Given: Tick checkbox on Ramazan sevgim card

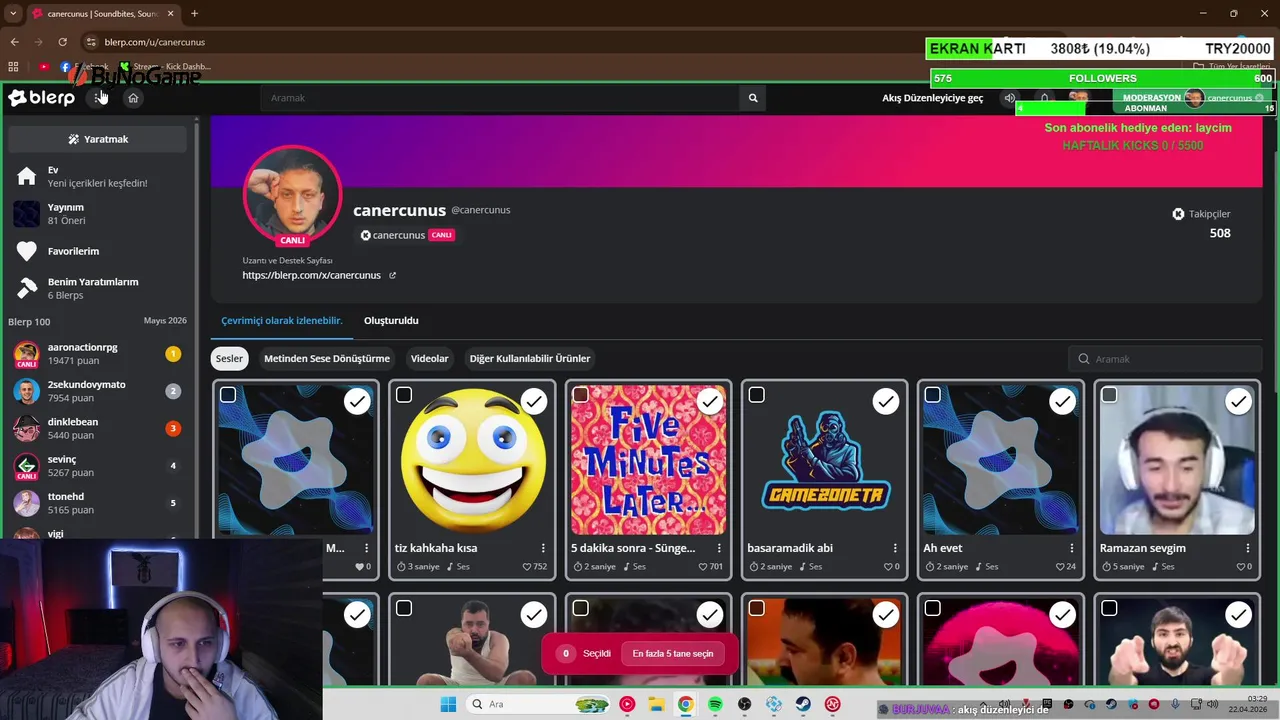Looking at the screenshot, I should (x=1108, y=395).
